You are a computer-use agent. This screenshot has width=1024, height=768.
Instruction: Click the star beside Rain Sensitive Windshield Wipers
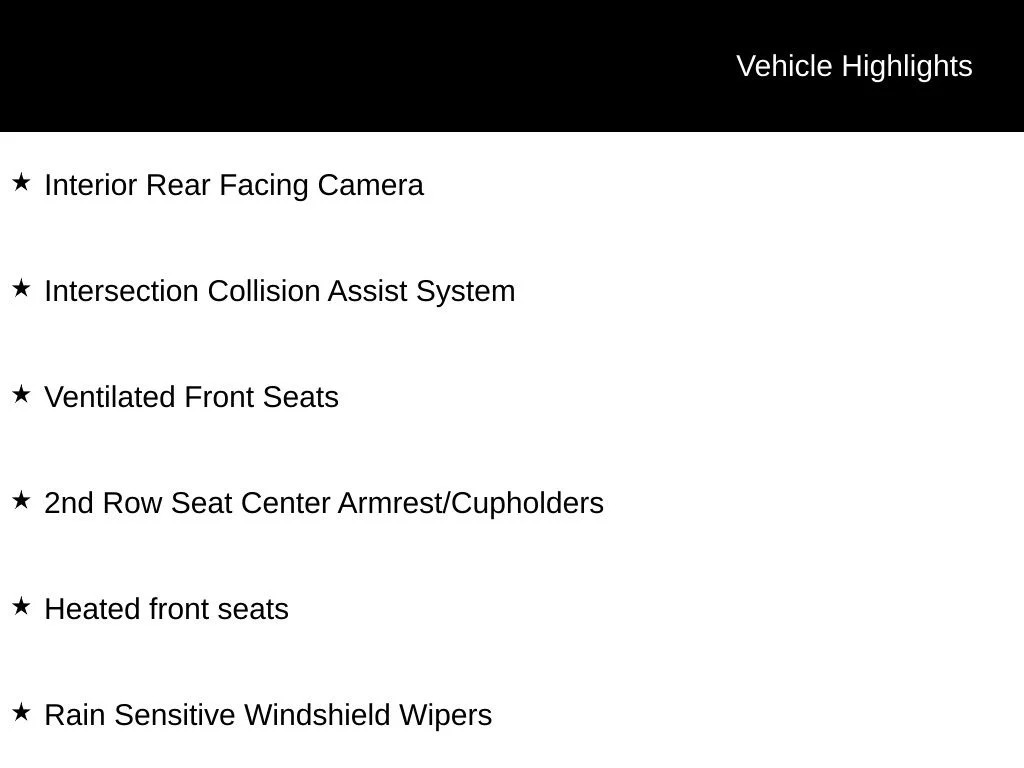pos(21,712)
